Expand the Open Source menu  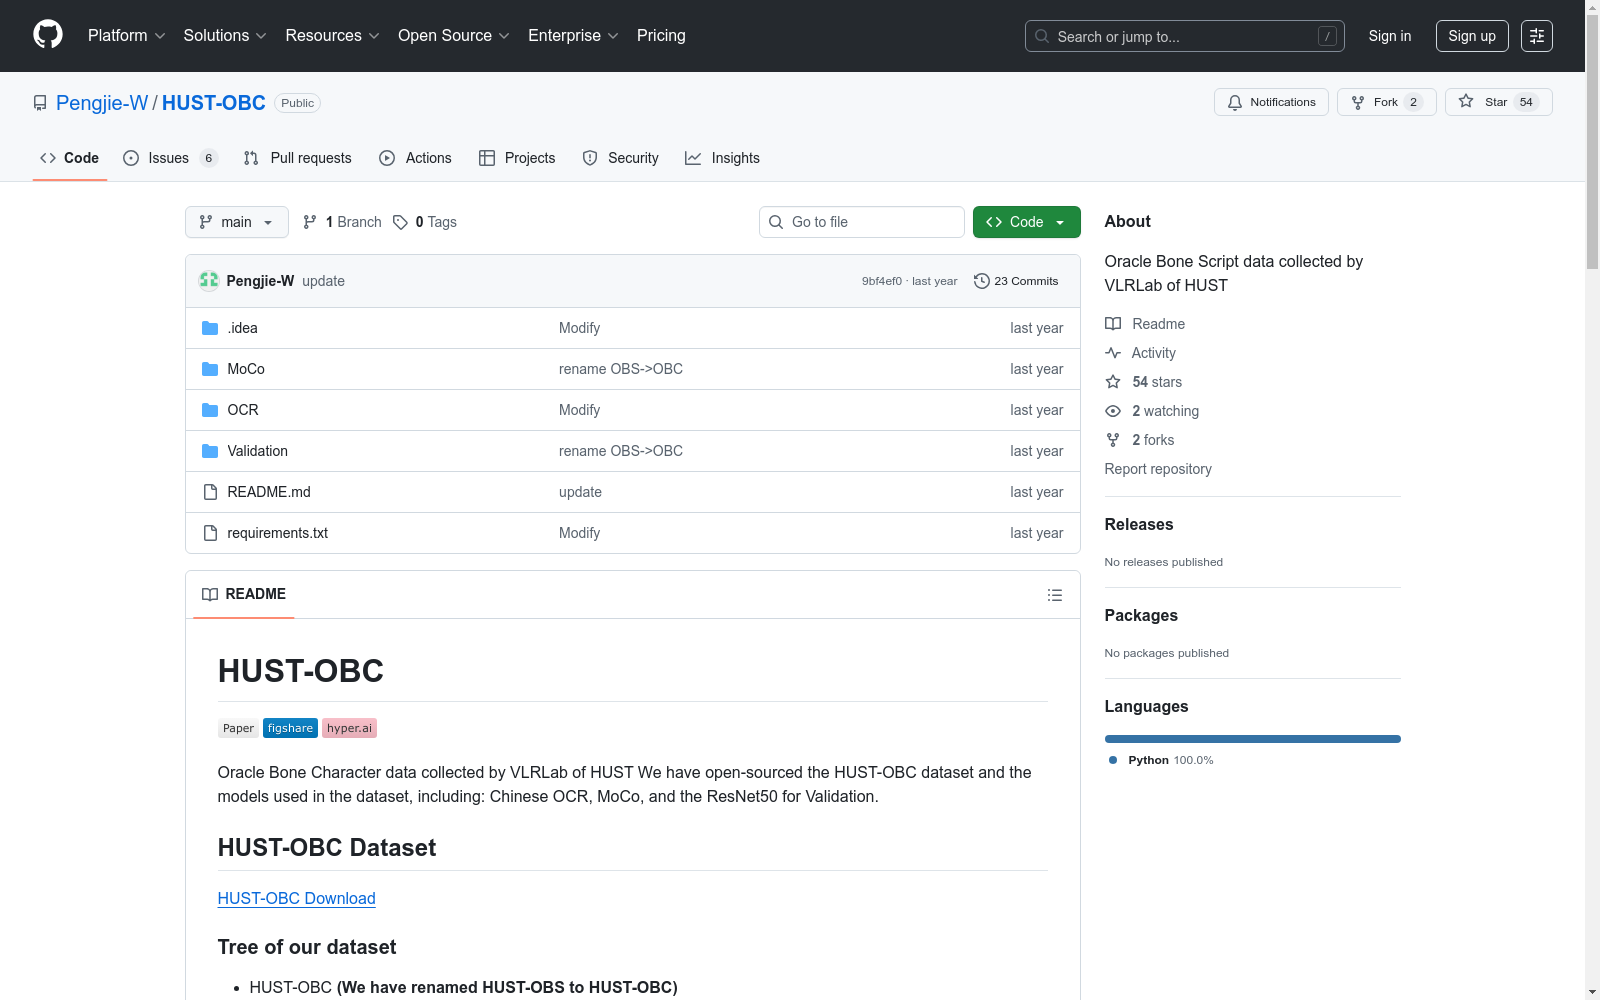click(x=454, y=36)
